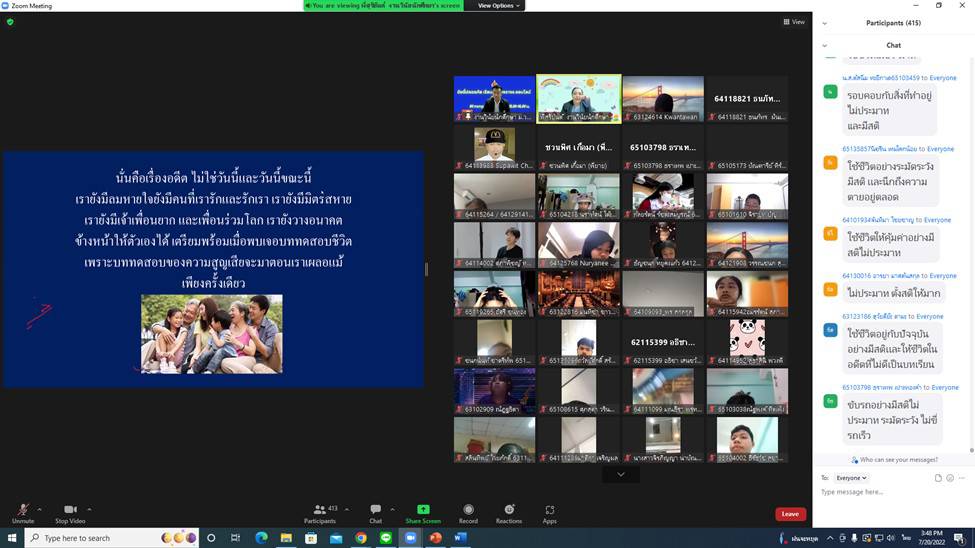Click family photo on shared slide
Viewport: 975px width, 548px height.
point(211,334)
